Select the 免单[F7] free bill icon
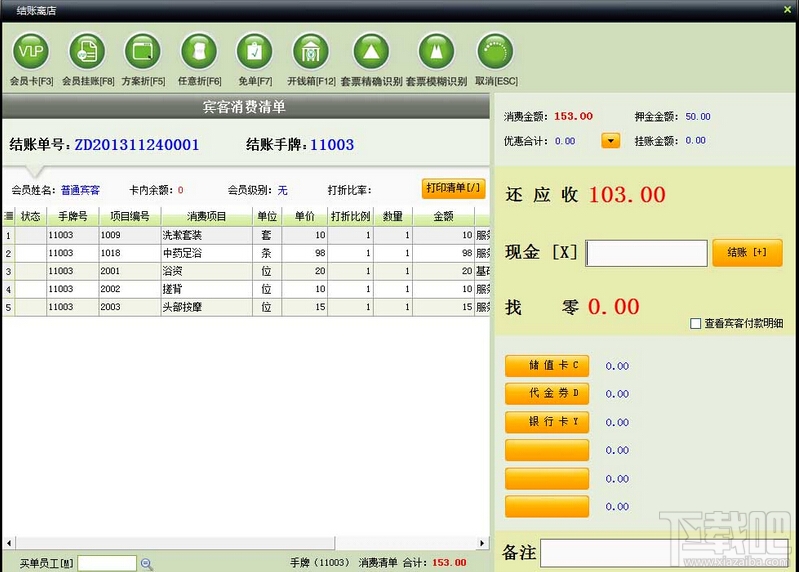The image size is (799, 572). [255, 51]
